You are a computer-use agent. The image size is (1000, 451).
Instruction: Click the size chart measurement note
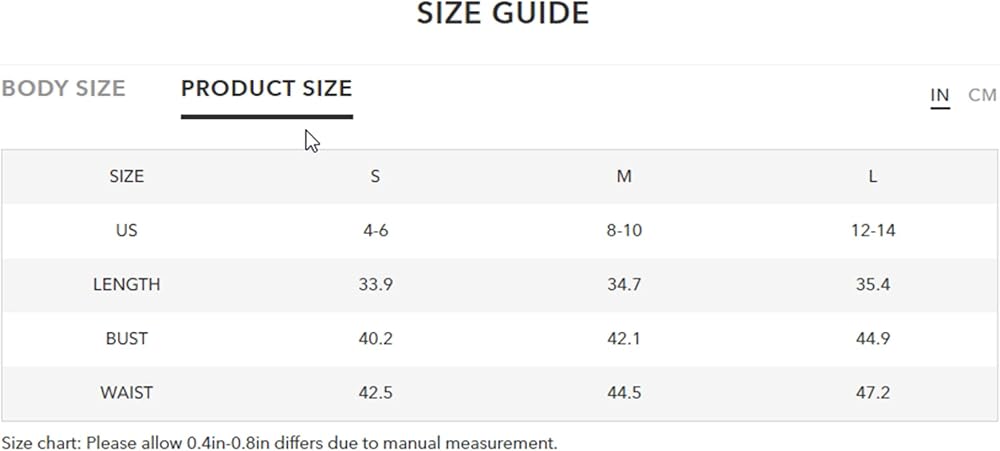(x=279, y=441)
